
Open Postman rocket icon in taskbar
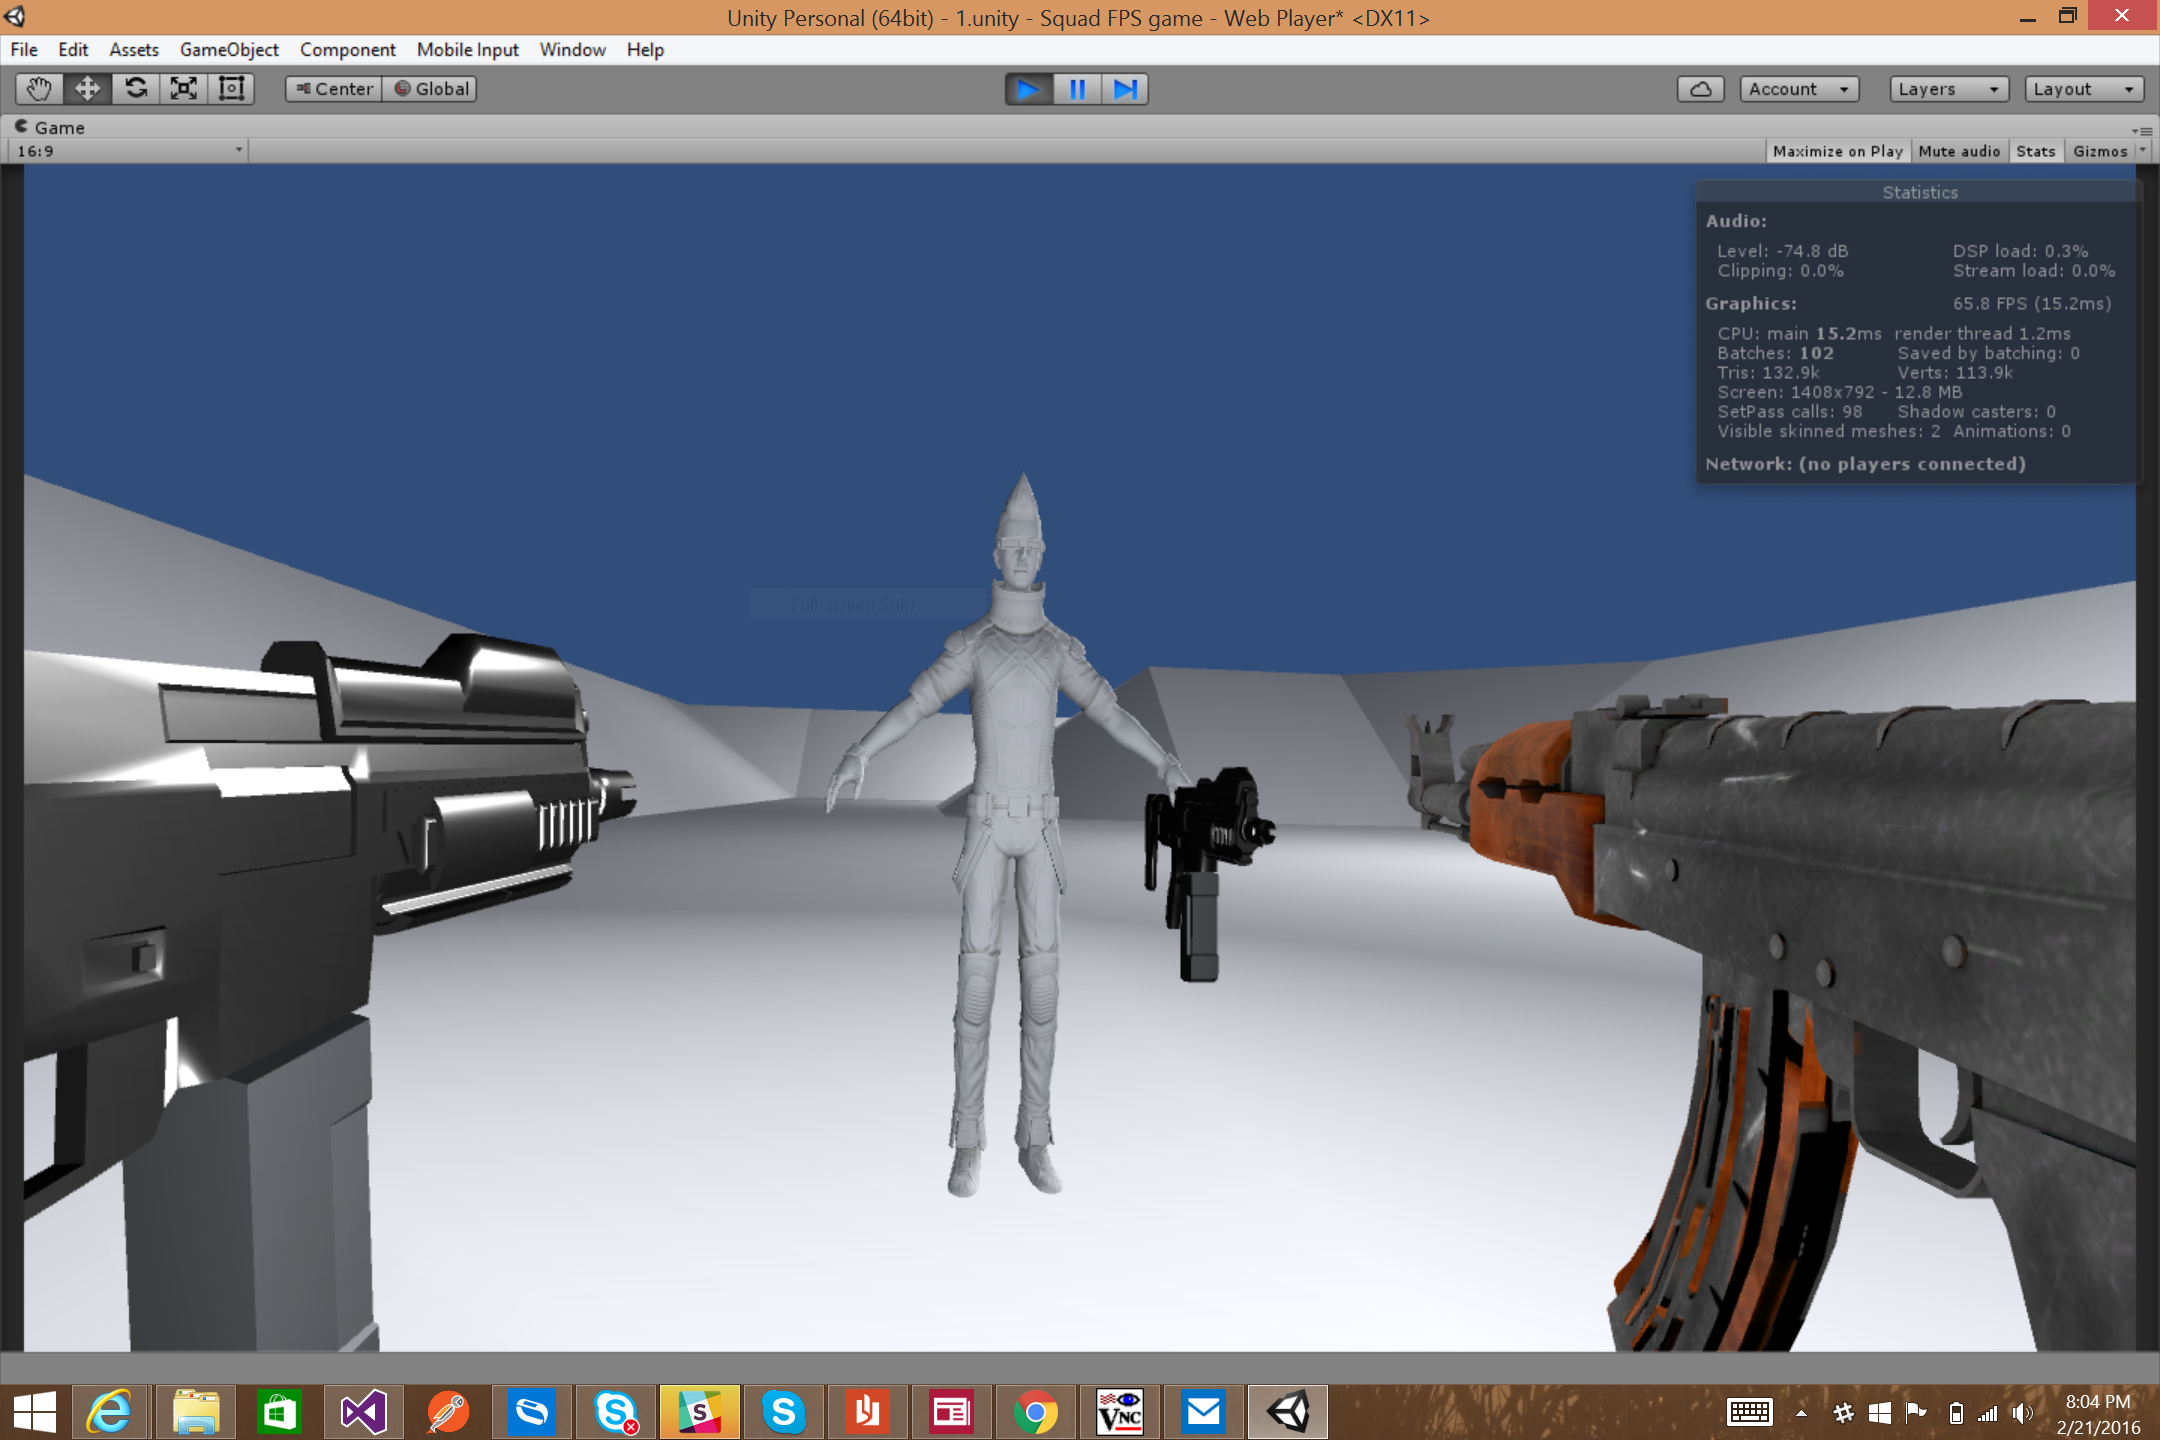(x=447, y=1412)
